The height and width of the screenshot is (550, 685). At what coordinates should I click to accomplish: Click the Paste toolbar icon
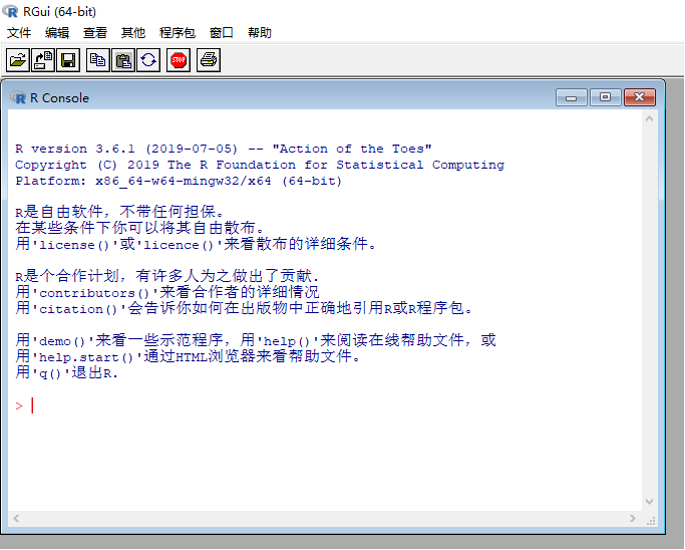pos(123,60)
